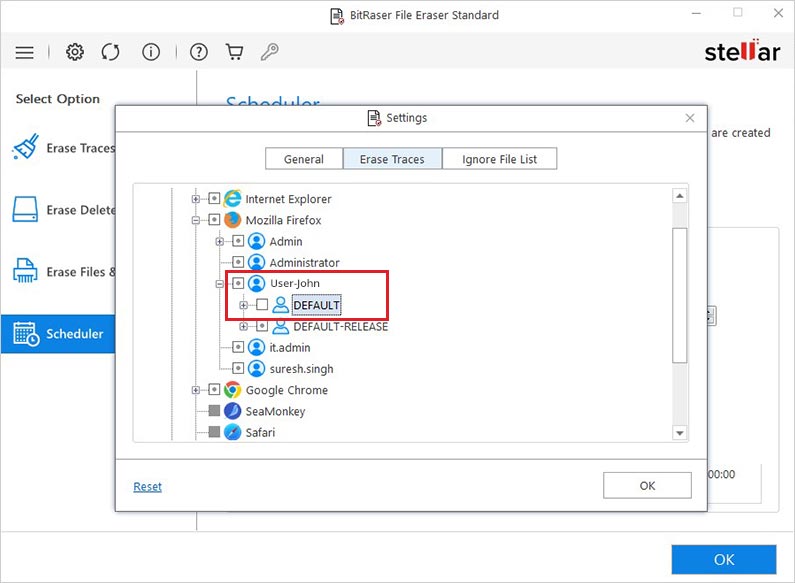This screenshot has height=583, width=795.
Task: Collapse the User-John tree node
Action: tap(220, 283)
